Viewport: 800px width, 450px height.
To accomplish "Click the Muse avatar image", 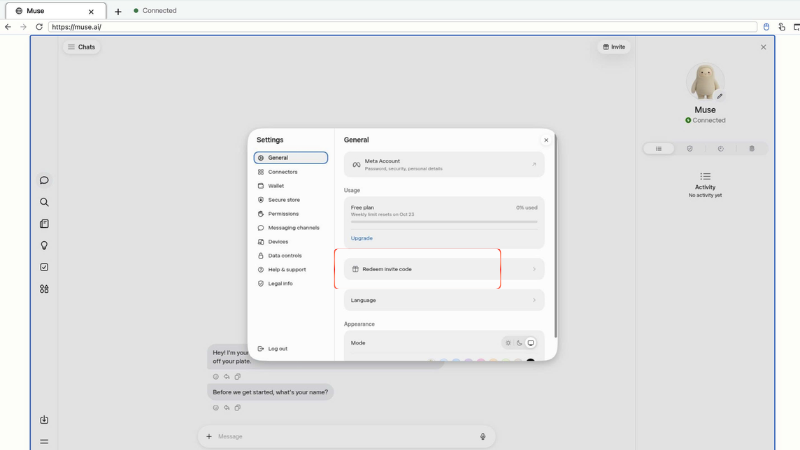I will (x=705, y=82).
